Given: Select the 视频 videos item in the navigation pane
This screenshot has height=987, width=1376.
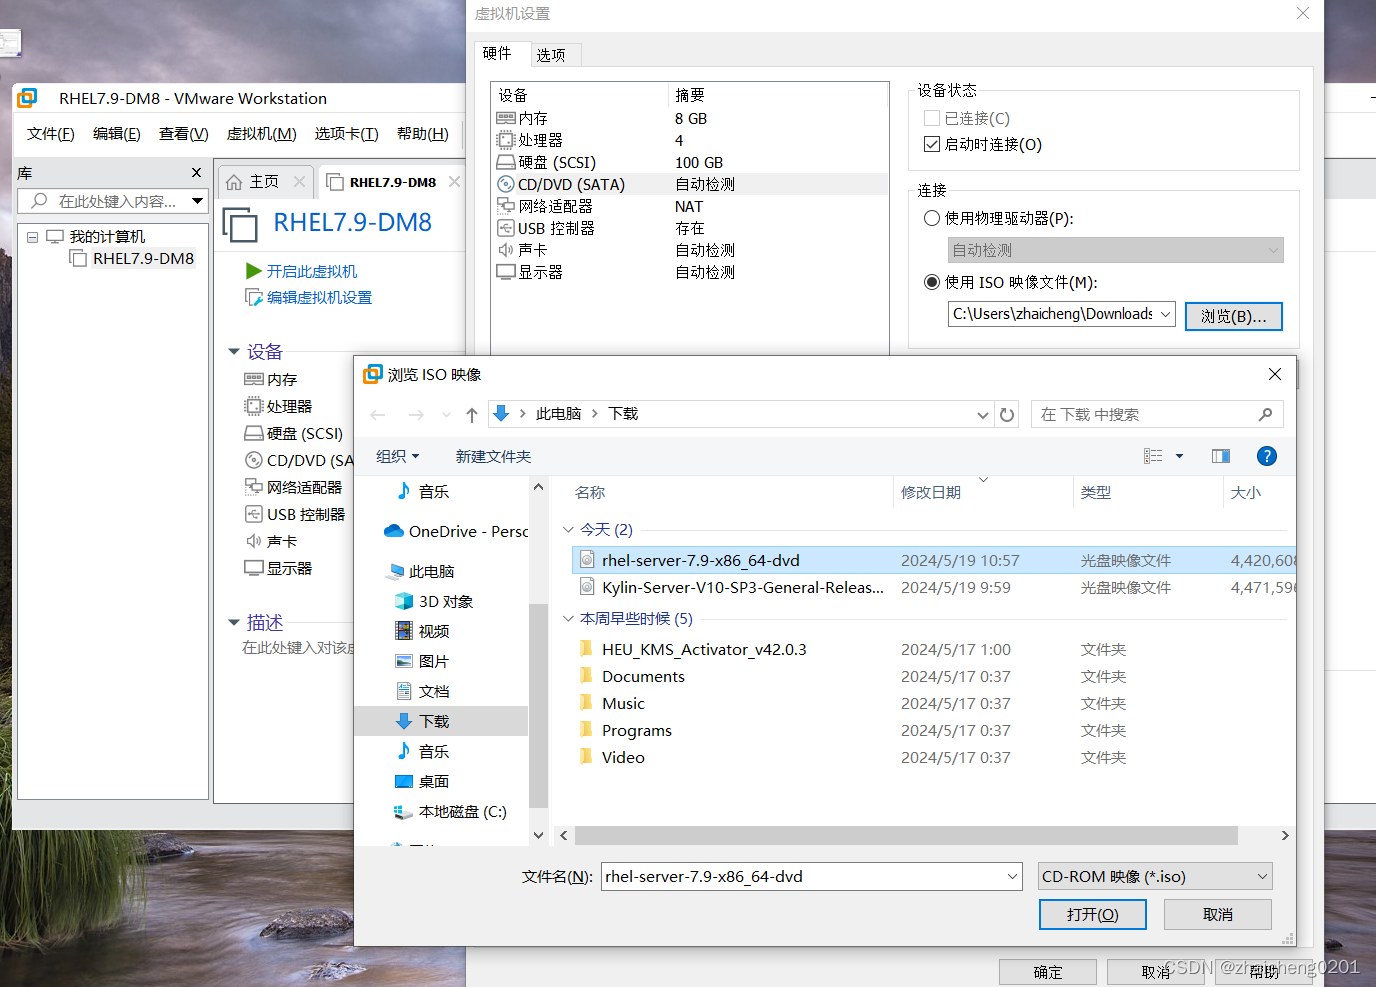Looking at the screenshot, I should (422, 631).
